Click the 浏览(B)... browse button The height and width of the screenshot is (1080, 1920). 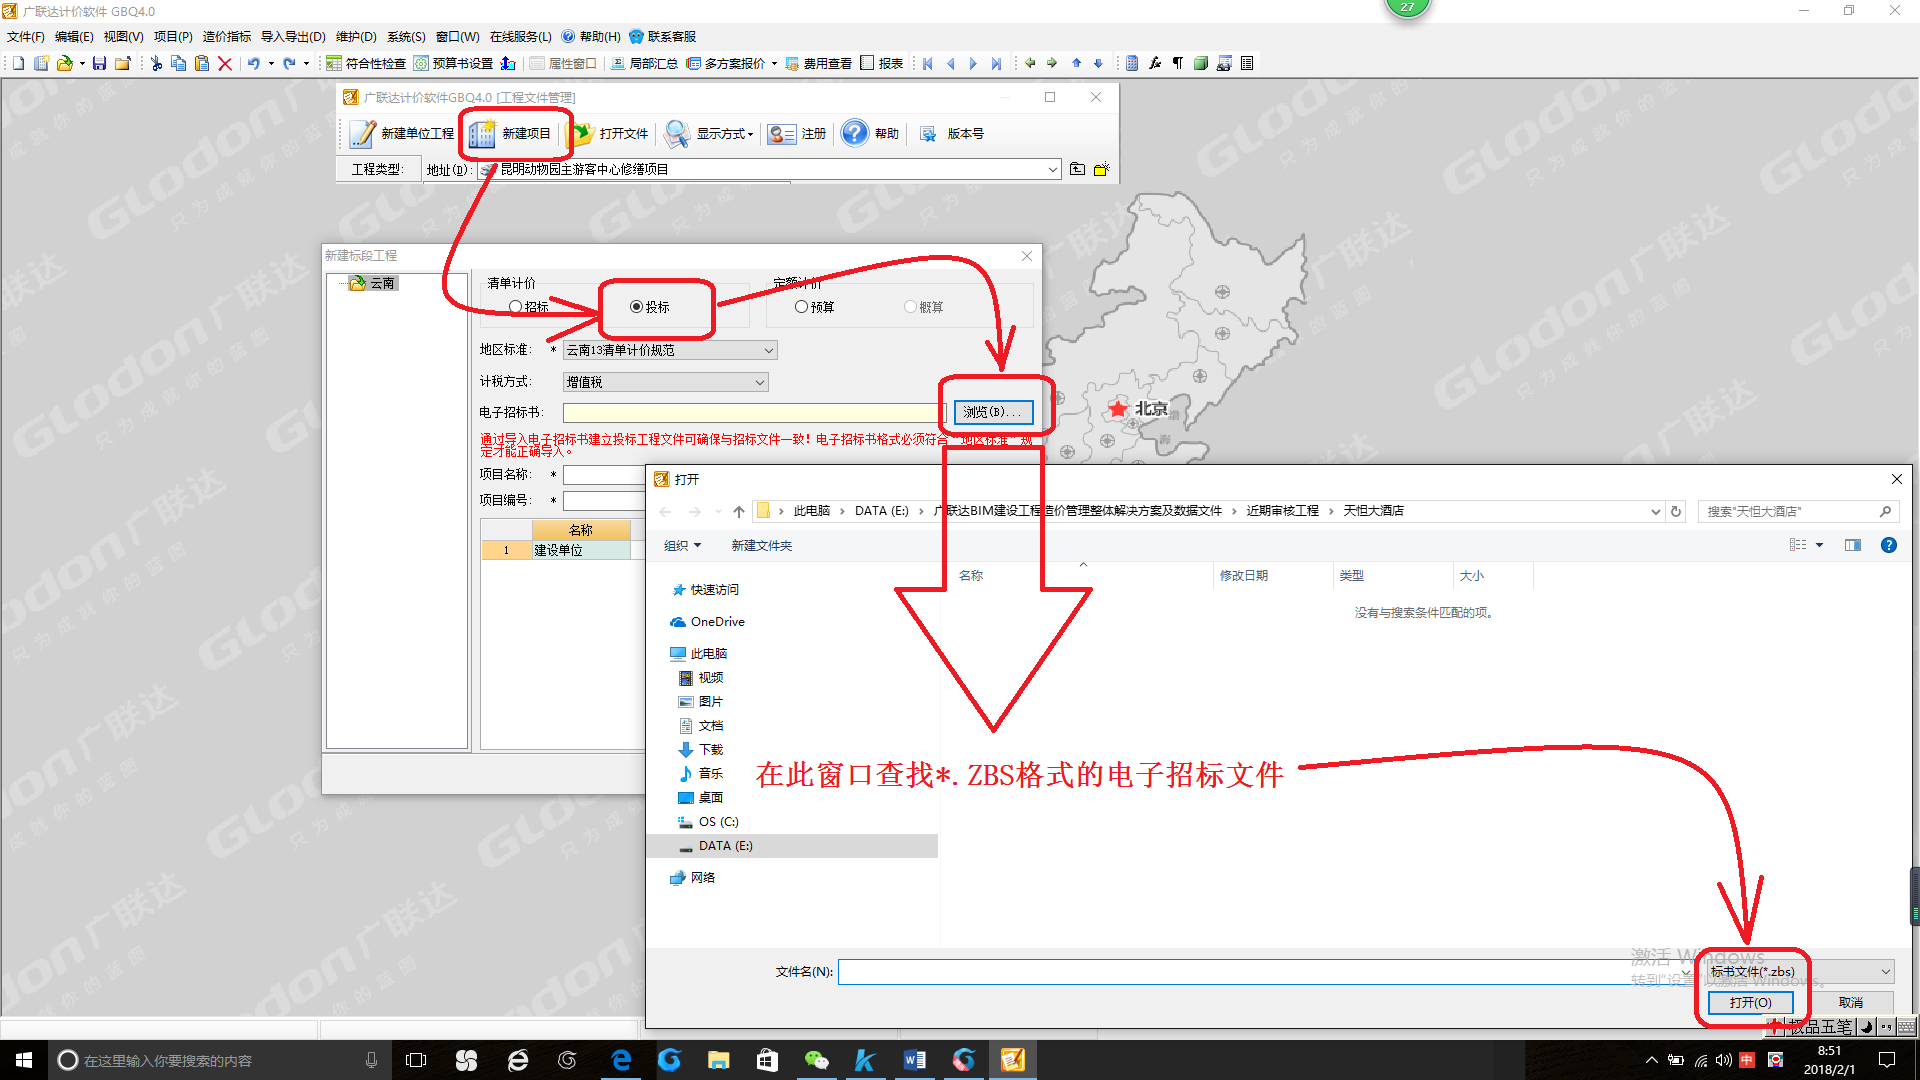point(993,412)
